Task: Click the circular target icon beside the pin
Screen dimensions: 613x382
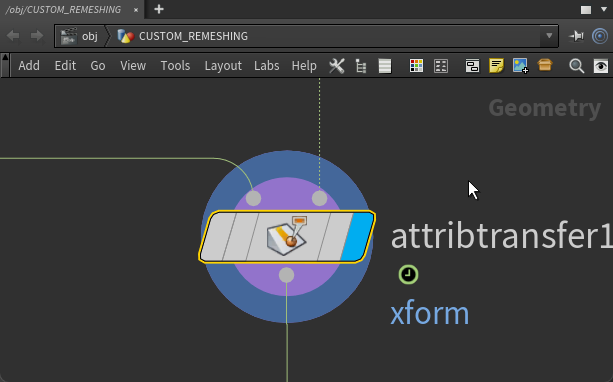Action: [600, 36]
